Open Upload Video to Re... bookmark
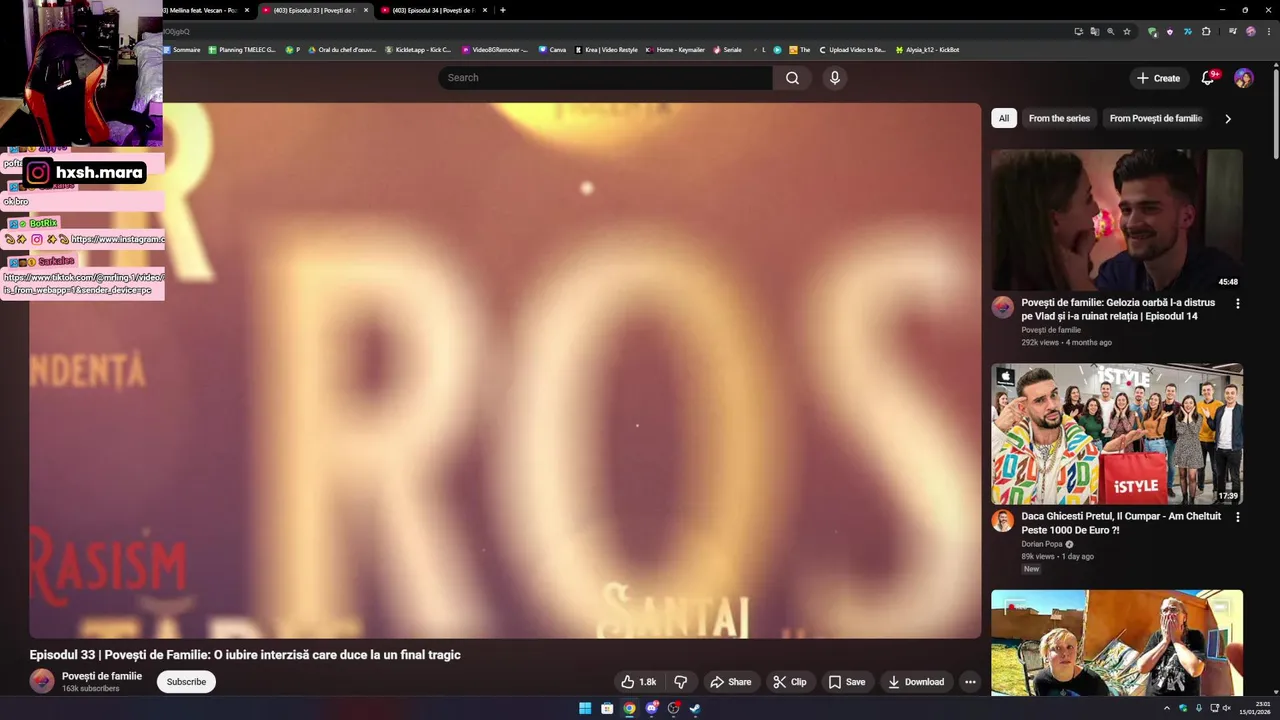The height and width of the screenshot is (720, 1280). click(852, 49)
